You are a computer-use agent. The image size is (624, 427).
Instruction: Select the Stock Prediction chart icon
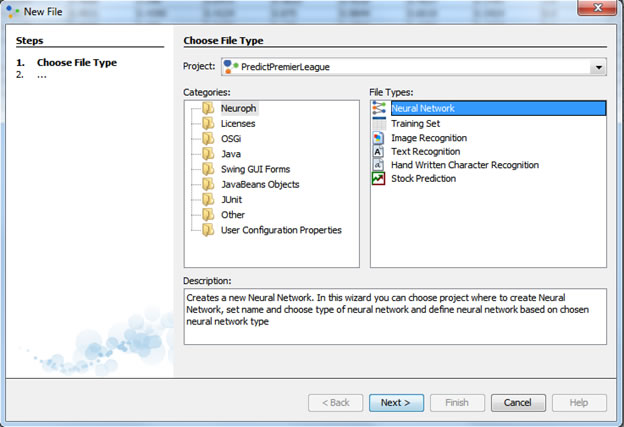[x=379, y=179]
